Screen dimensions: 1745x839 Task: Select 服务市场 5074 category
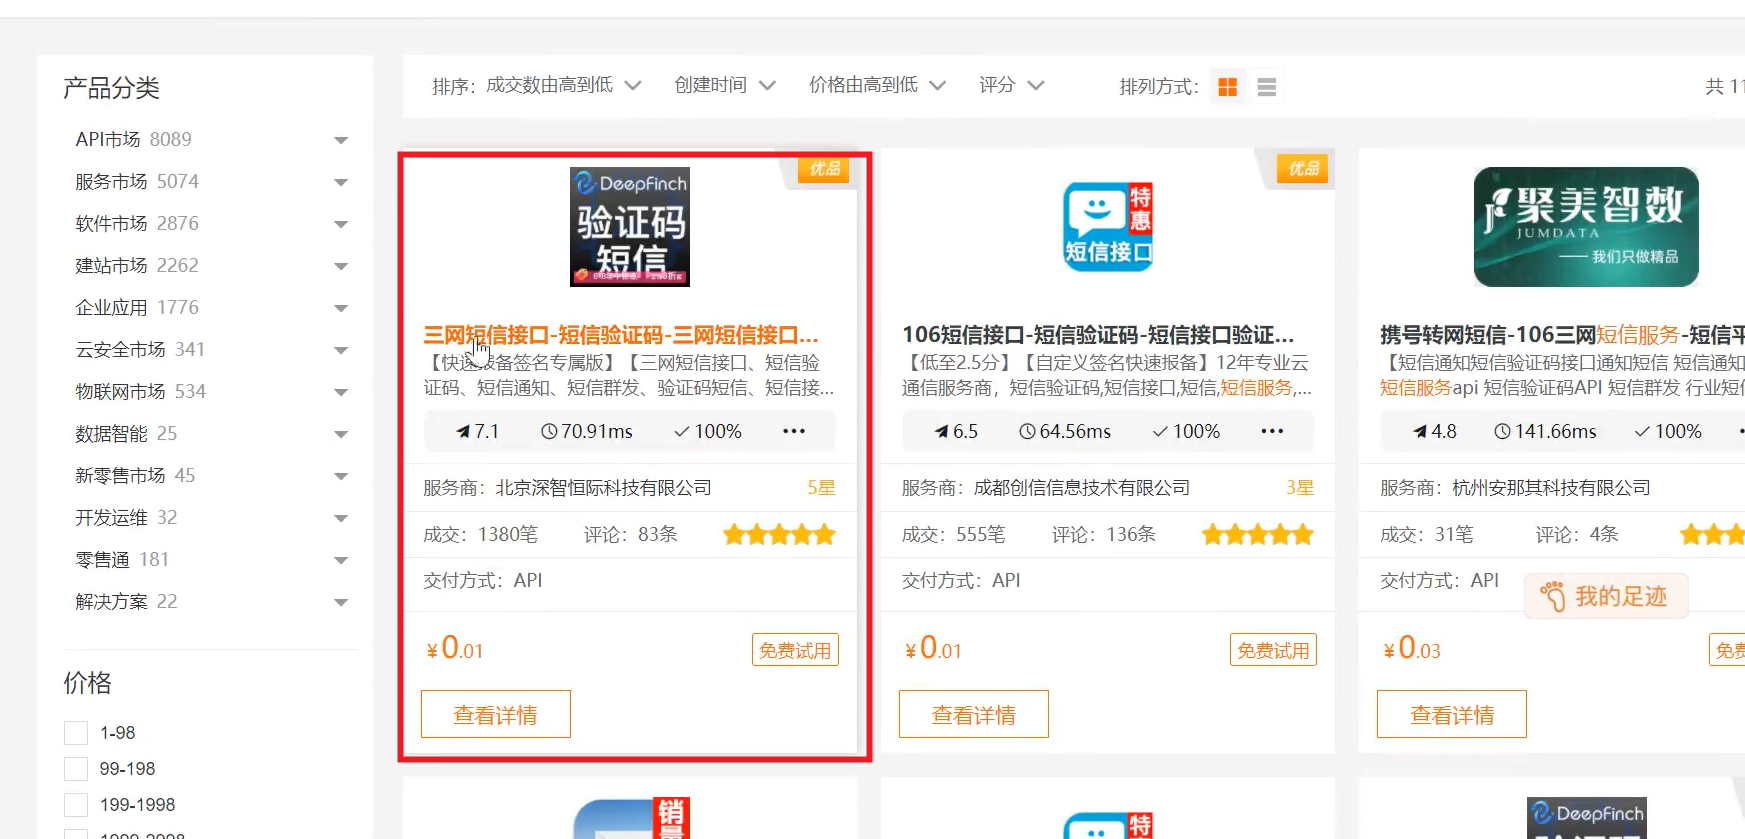137,181
